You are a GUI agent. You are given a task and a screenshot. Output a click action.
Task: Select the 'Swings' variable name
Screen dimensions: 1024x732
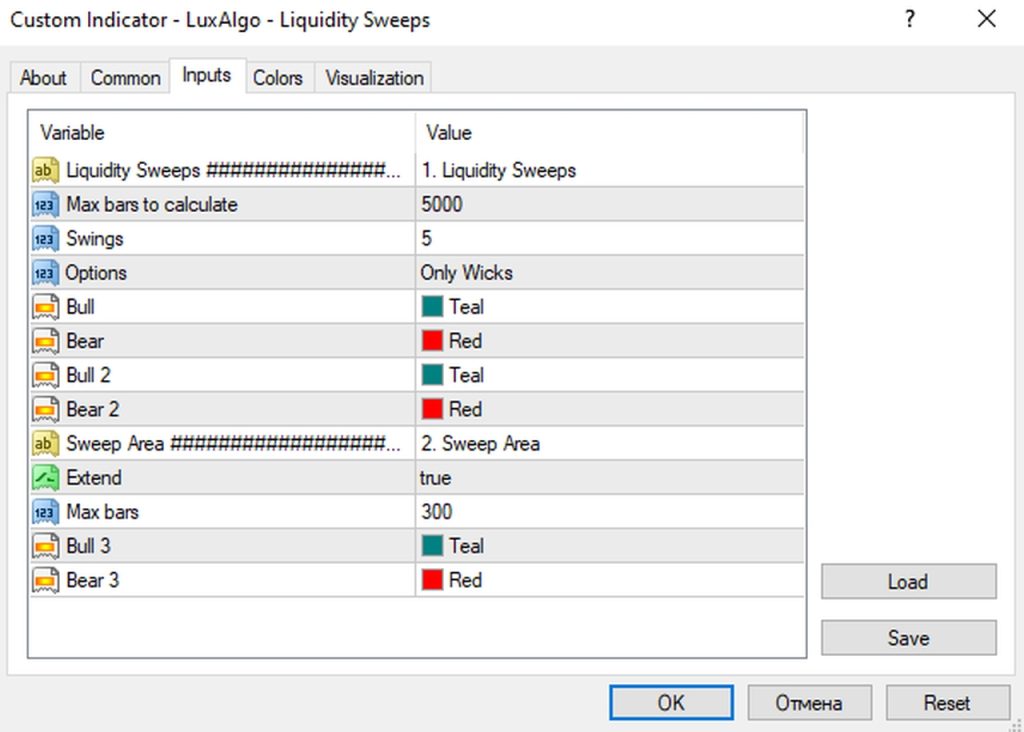(95, 239)
